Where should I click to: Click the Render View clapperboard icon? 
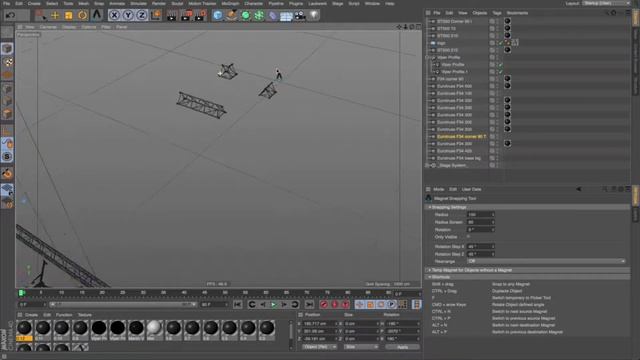172,16
